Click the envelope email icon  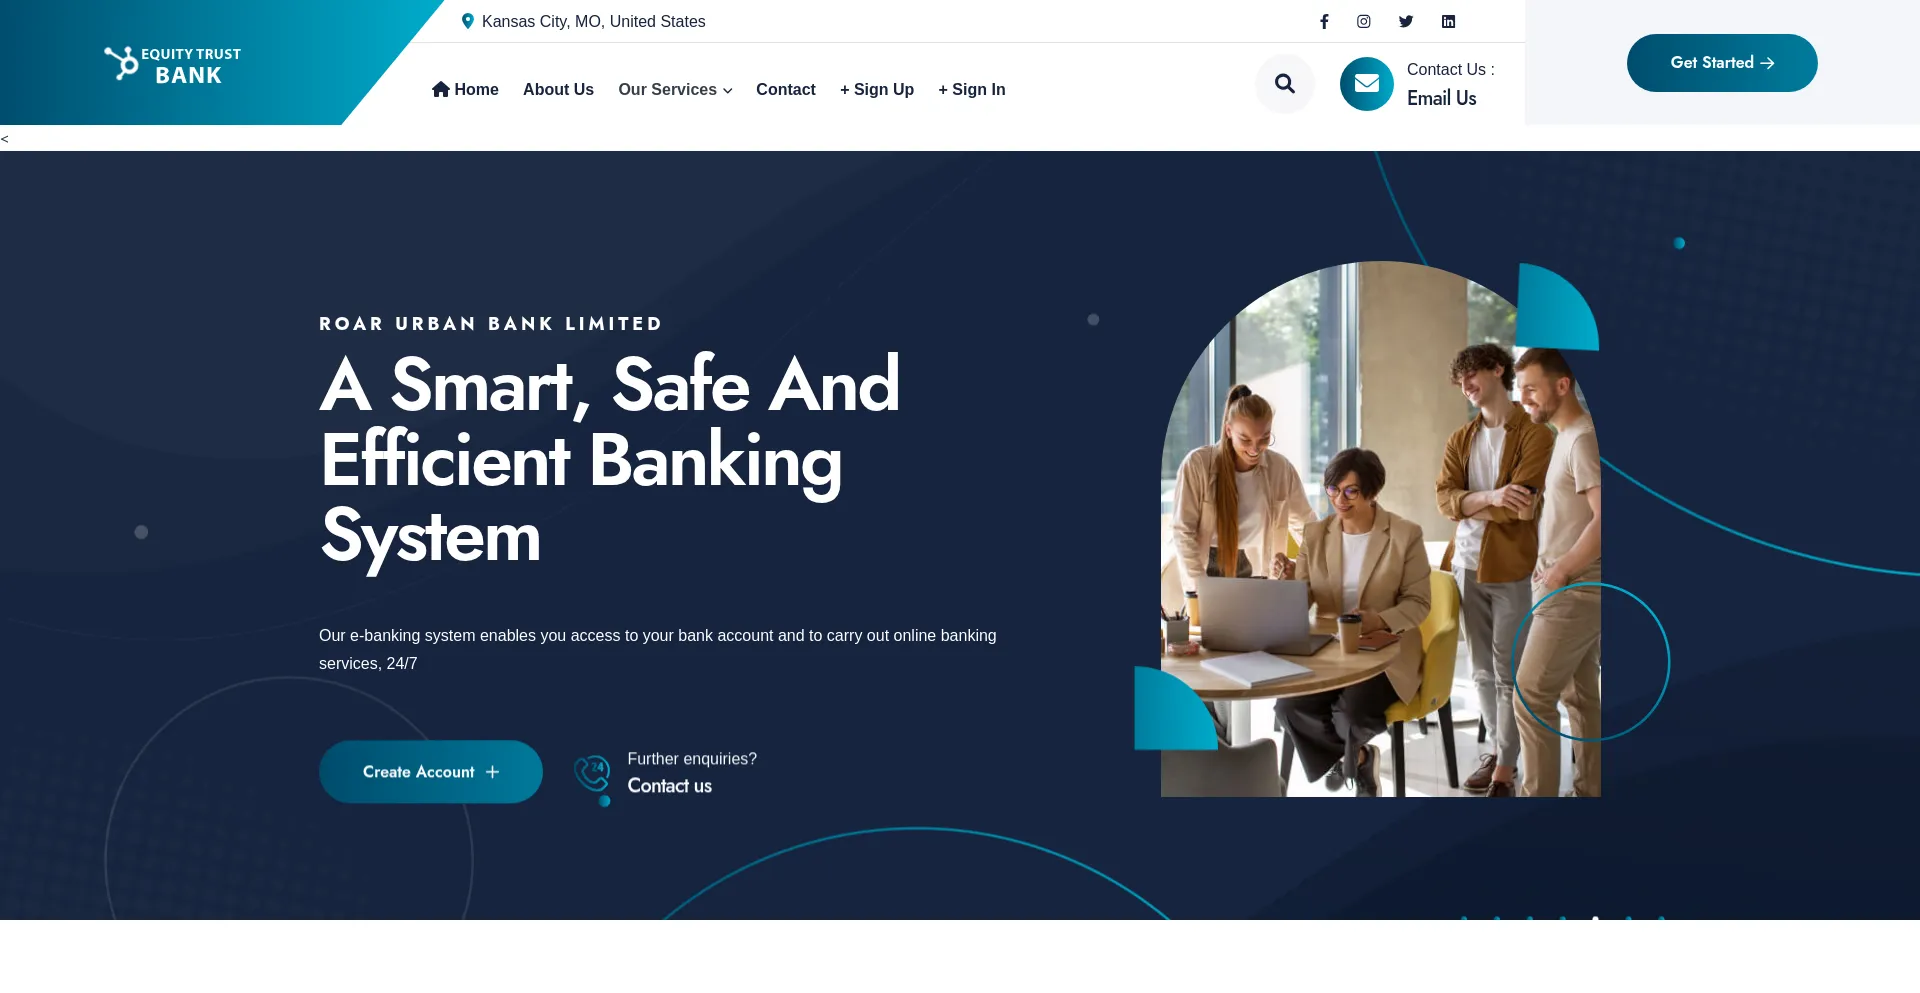click(x=1367, y=84)
